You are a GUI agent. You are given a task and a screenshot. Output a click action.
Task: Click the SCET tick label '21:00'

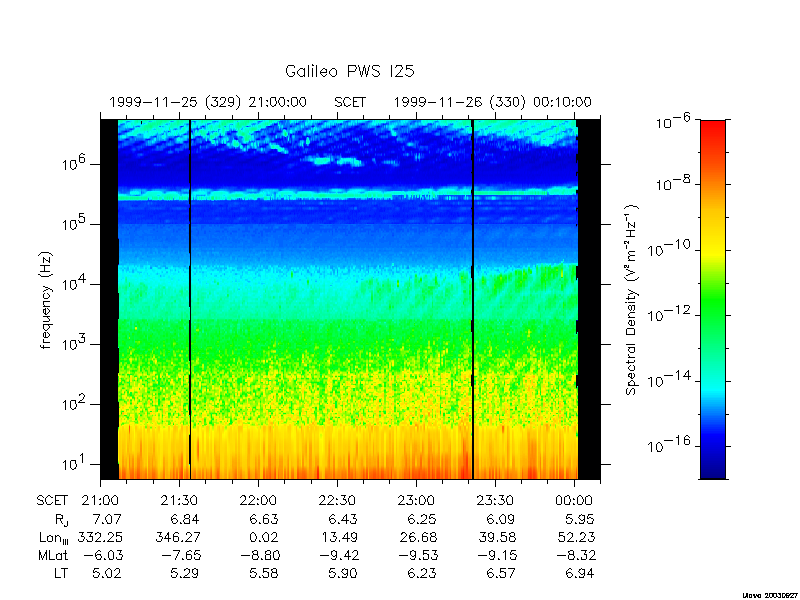coord(100,501)
